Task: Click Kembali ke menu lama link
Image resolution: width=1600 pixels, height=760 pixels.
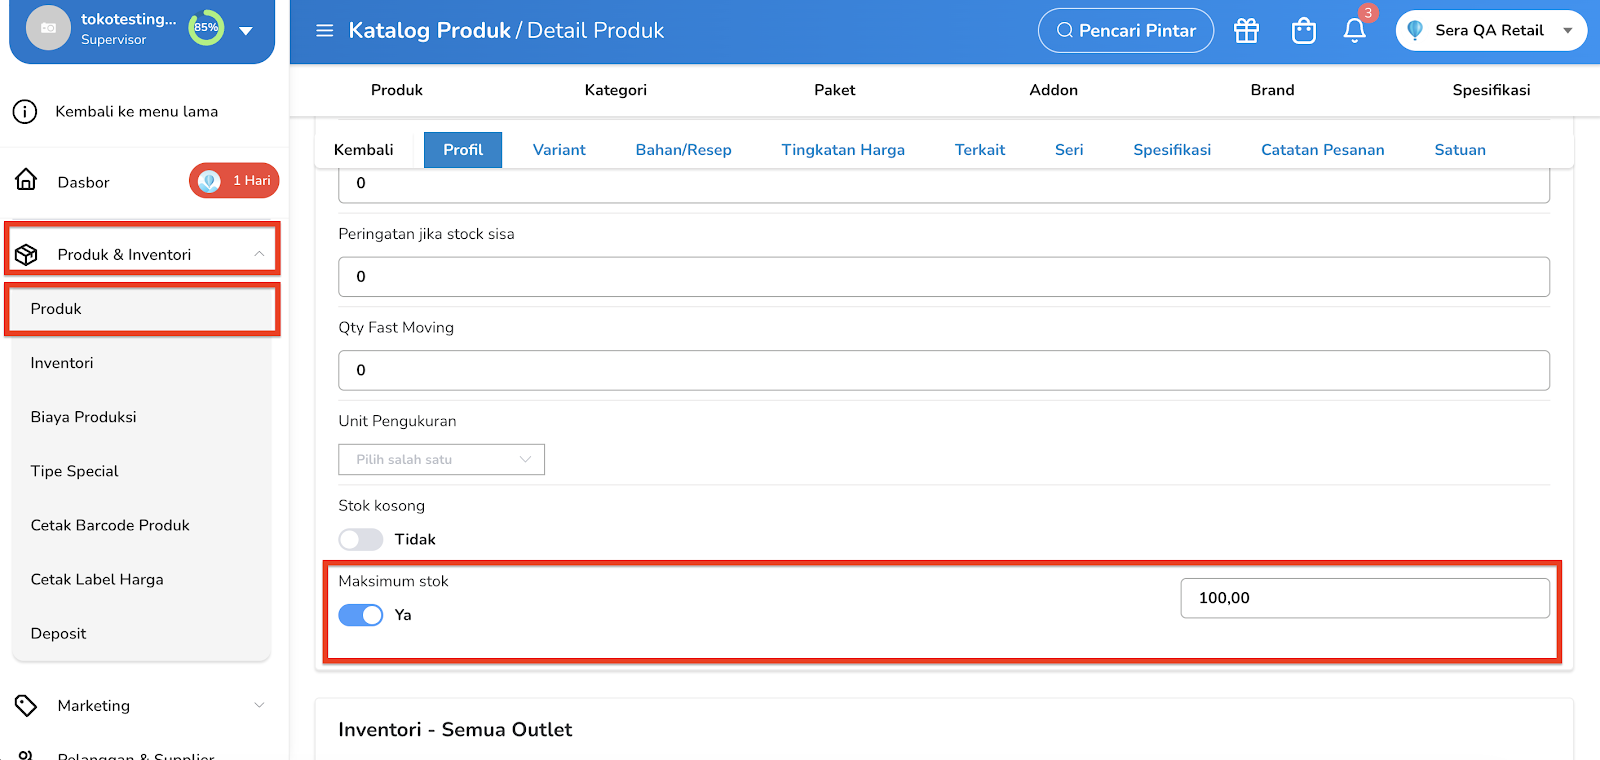Action: coord(137,112)
